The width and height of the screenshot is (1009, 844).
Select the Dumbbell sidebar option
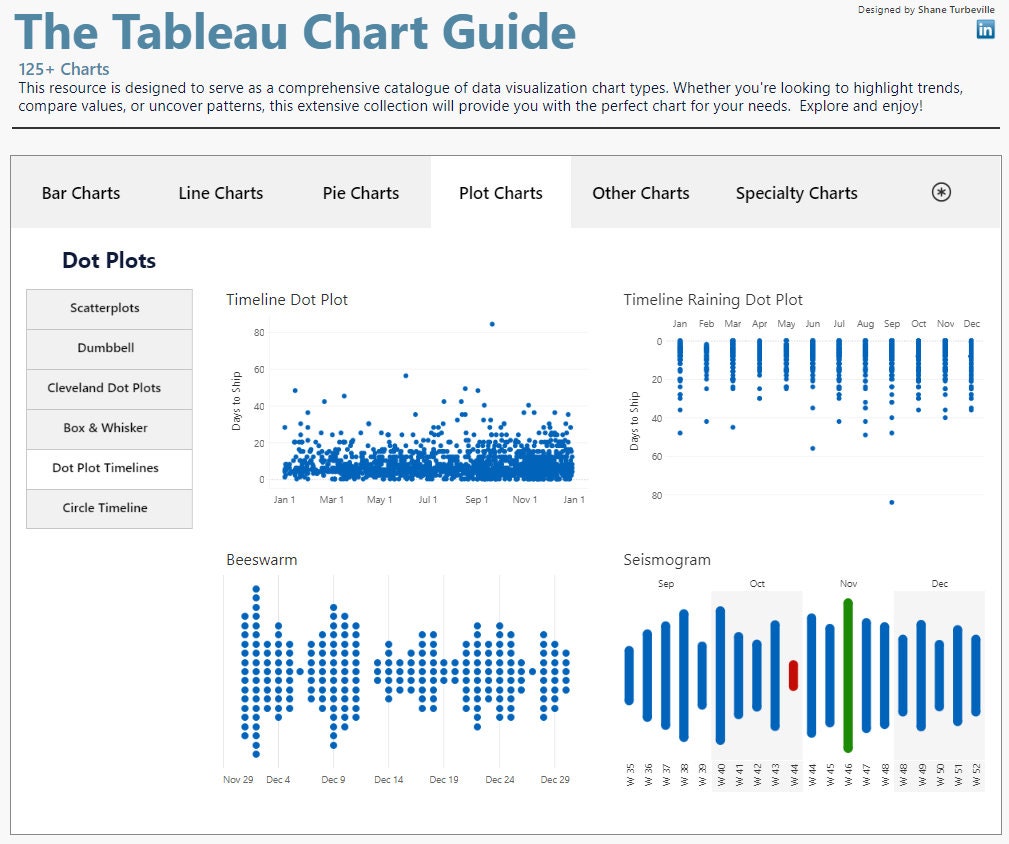108,348
